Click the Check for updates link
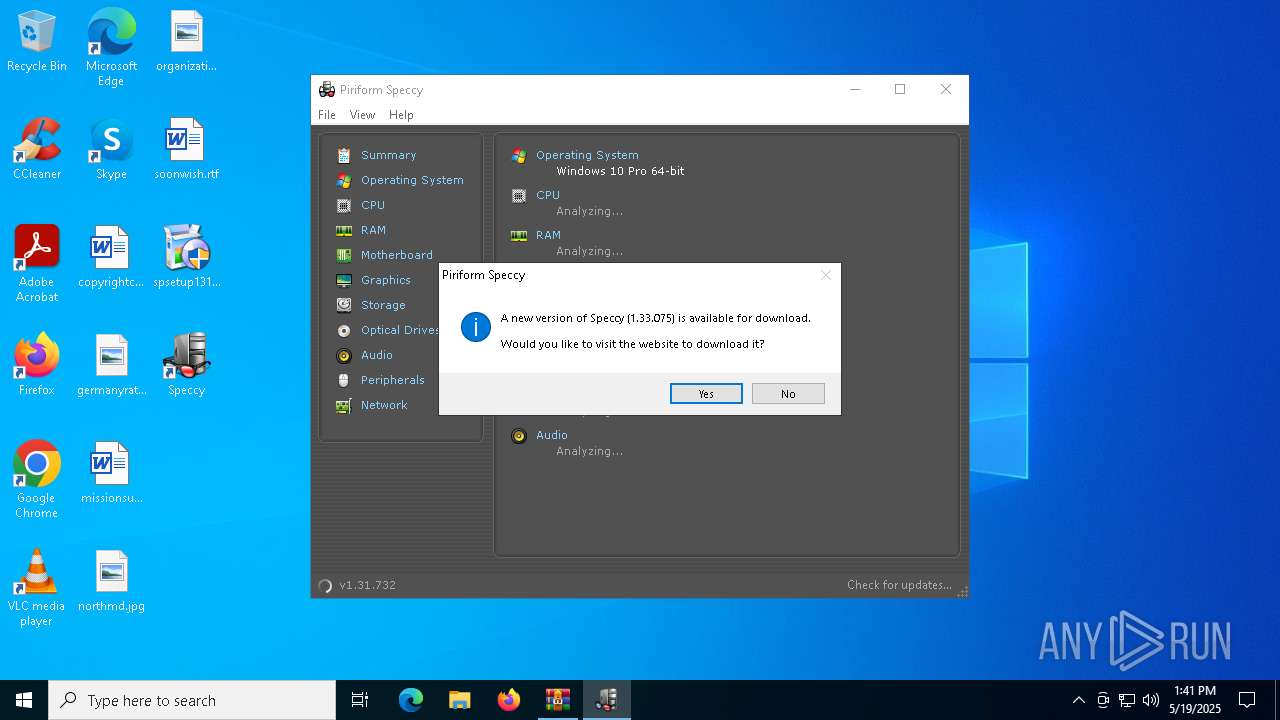 pyautogui.click(x=899, y=585)
